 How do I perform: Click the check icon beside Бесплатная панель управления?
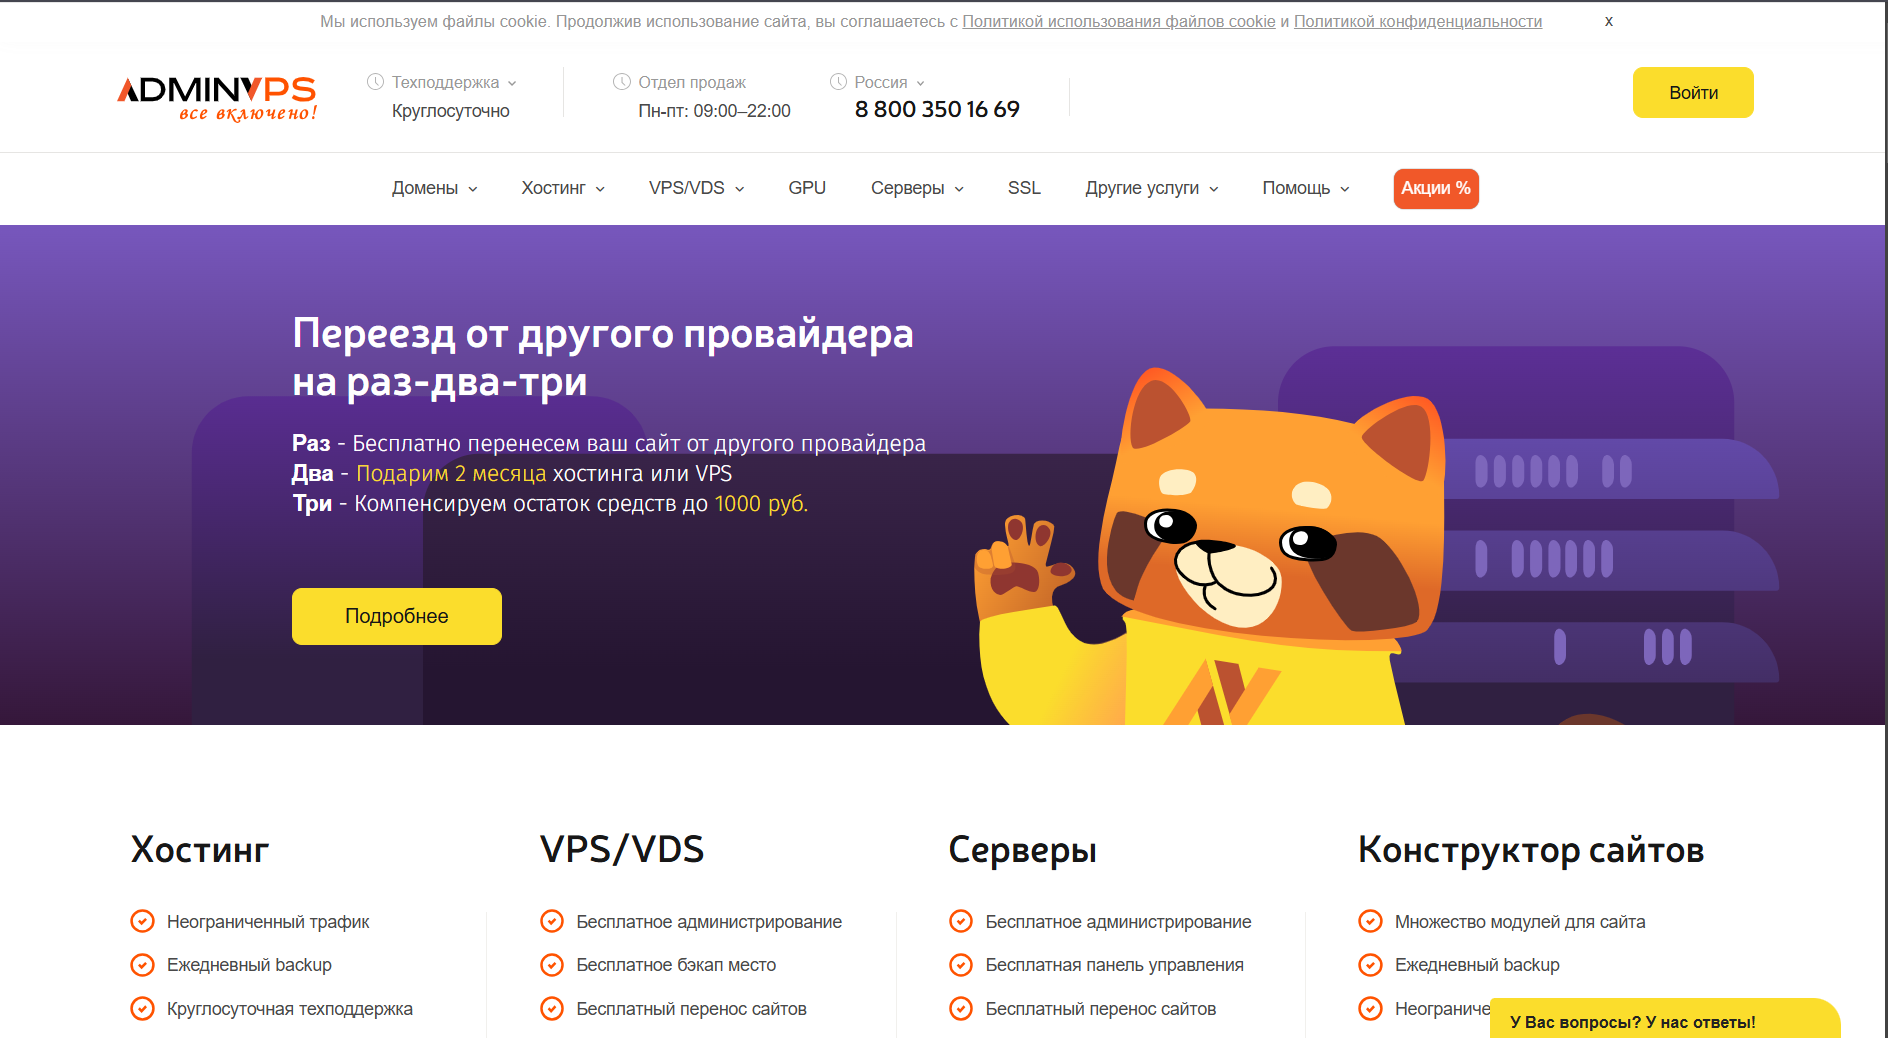pyautogui.click(x=961, y=965)
